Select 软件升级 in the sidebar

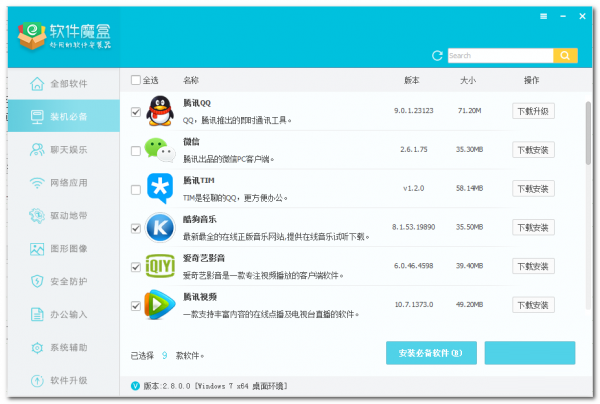tap(62, 380)
